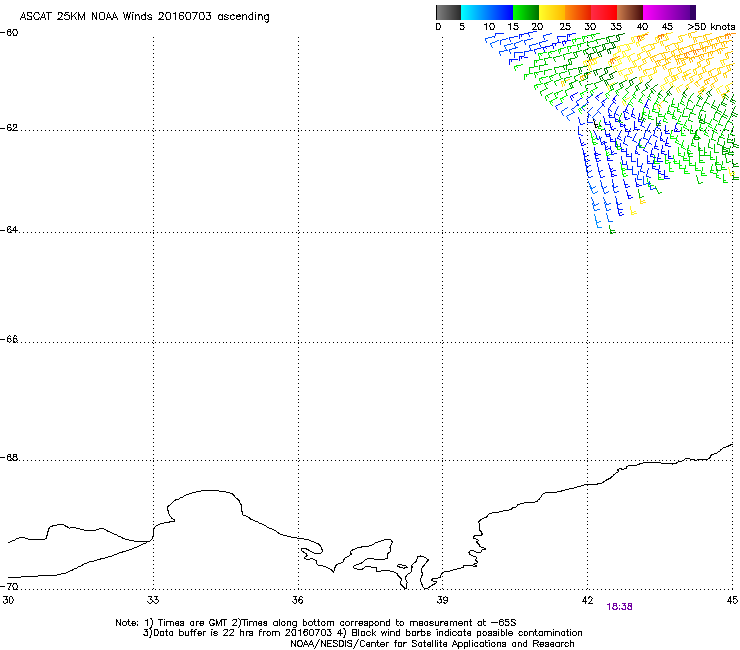Click the '-64' latitude axis label
Image resolution: width=740 pixels, height=650 pixels.
click(x=9, y=230)
